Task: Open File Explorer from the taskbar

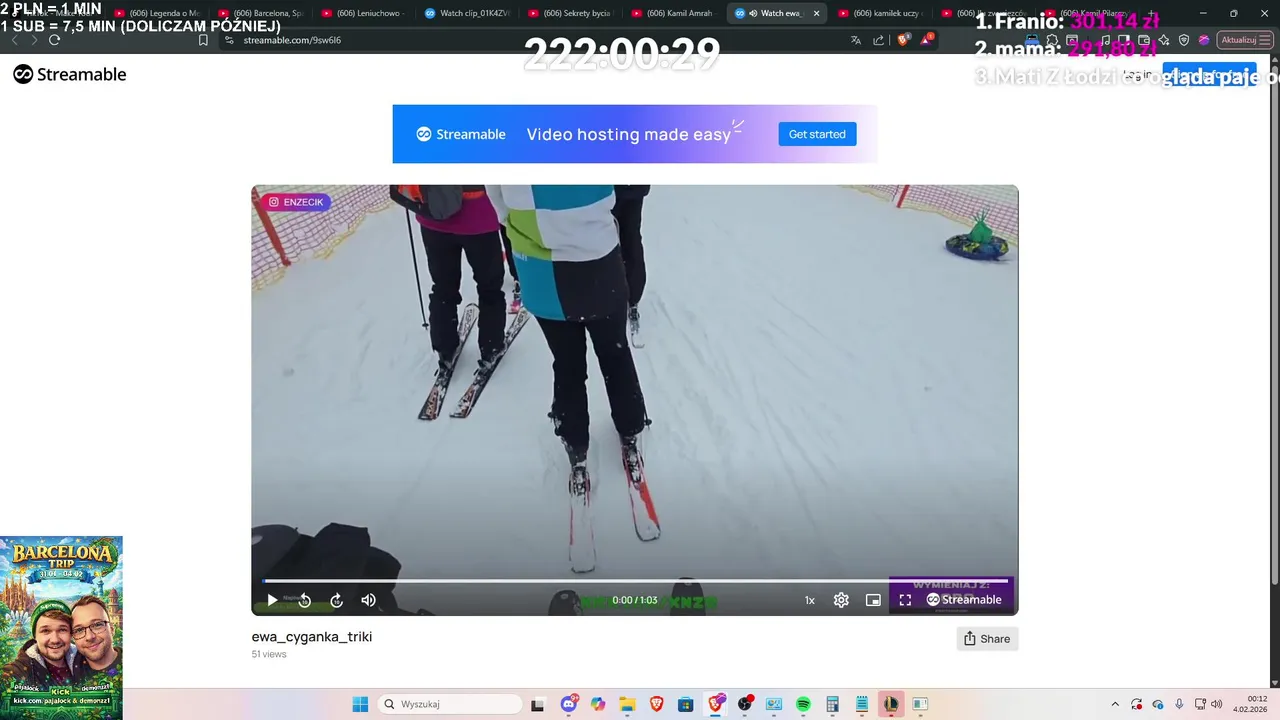Action: click(627, 704)
